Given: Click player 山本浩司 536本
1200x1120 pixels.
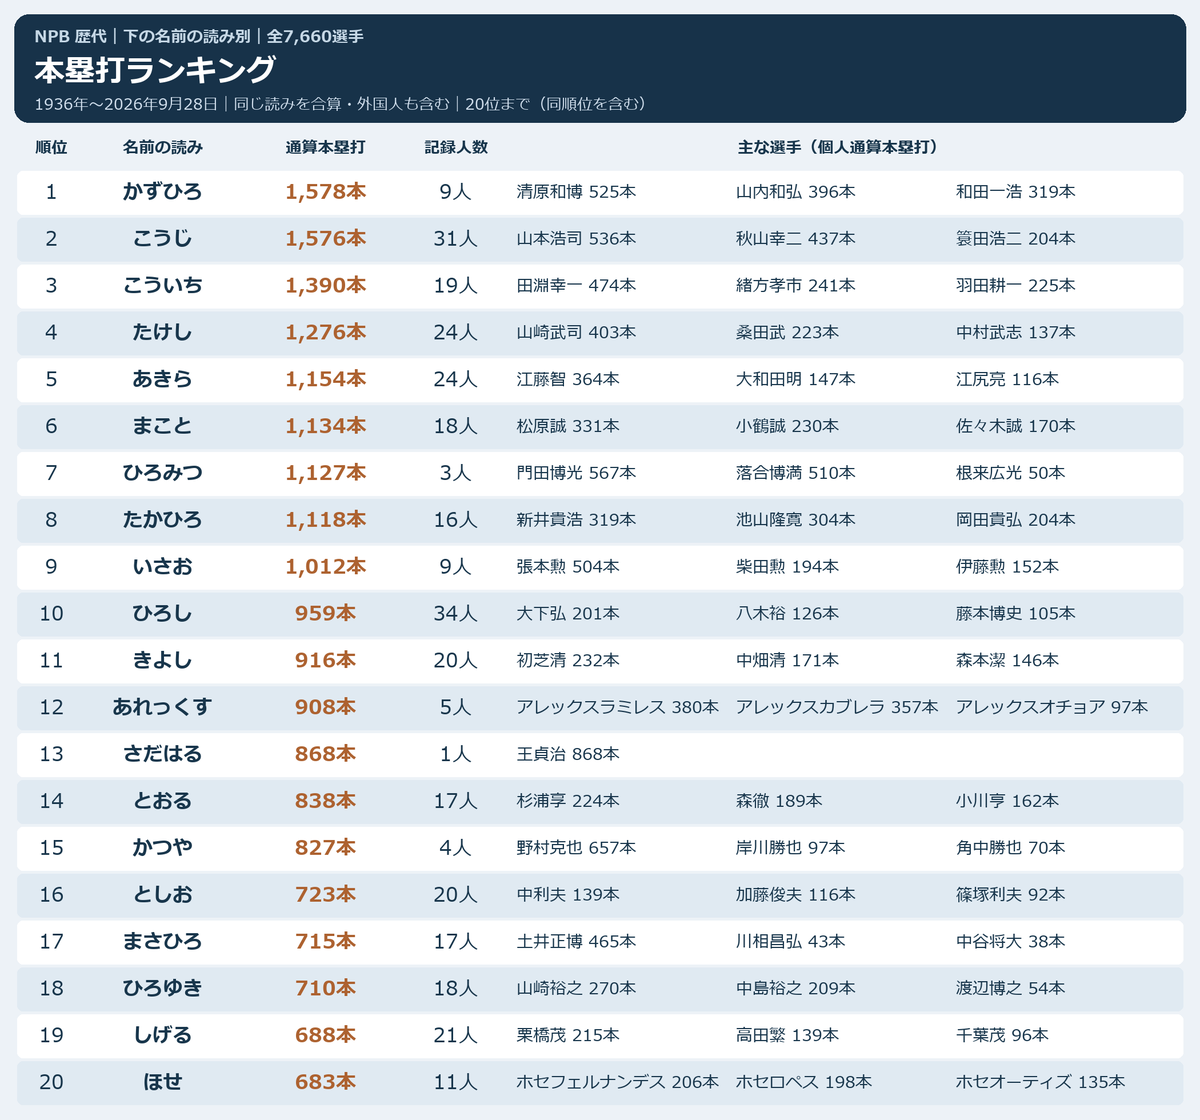Looking at the screenshot, I should pos(576,238).
